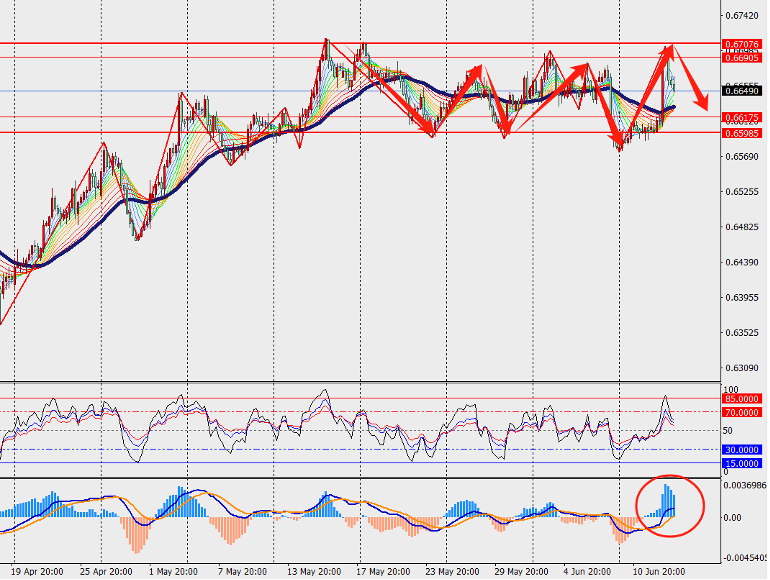This screenshot has width=770, height=580.
Task: Click the -0.004540 MACD scale value
Action: [x=745, y=559]
